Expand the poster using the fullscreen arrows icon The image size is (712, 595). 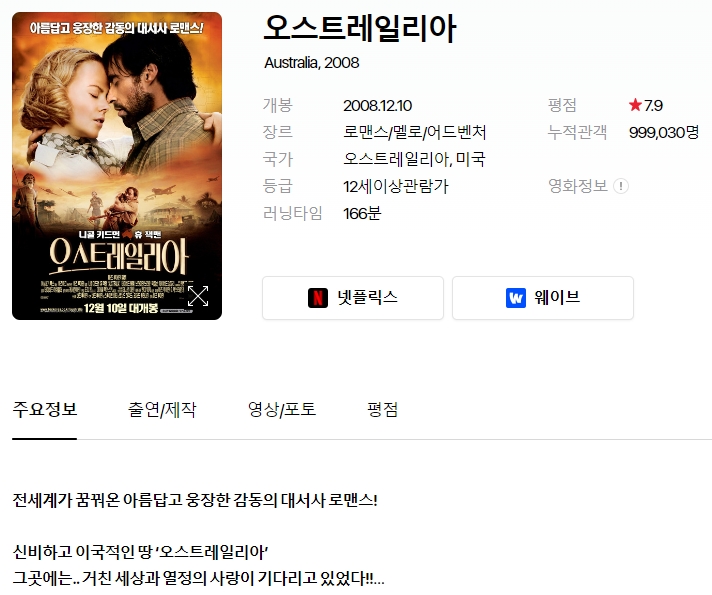[x=198, y=296]
